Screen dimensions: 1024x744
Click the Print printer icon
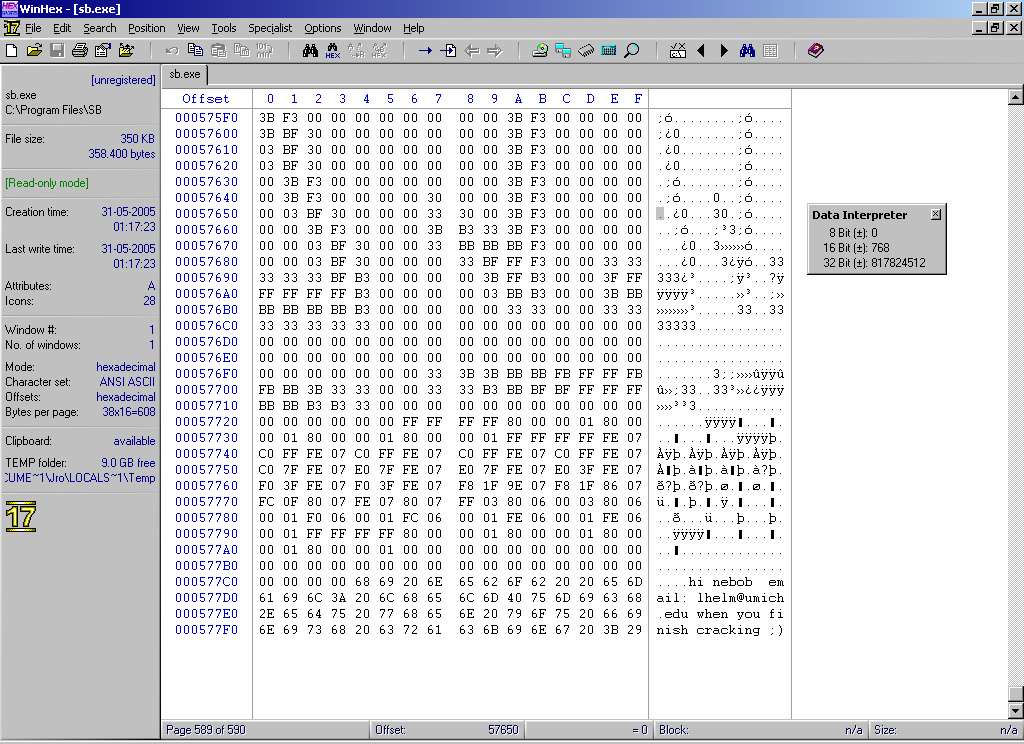point(80,50)
